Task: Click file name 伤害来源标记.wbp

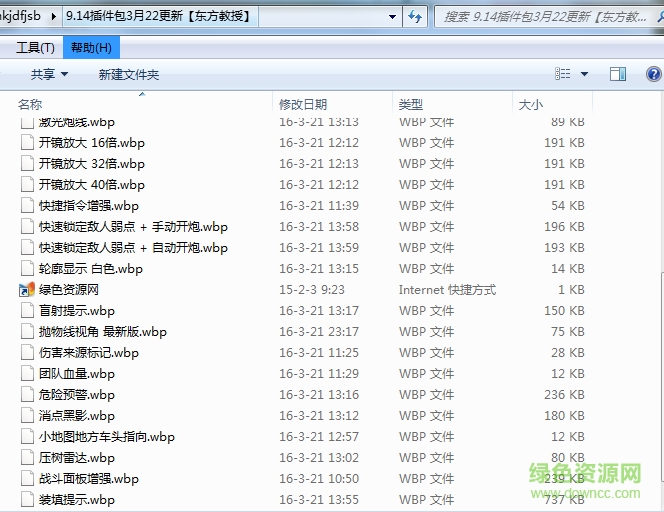Action: (89, 353)
